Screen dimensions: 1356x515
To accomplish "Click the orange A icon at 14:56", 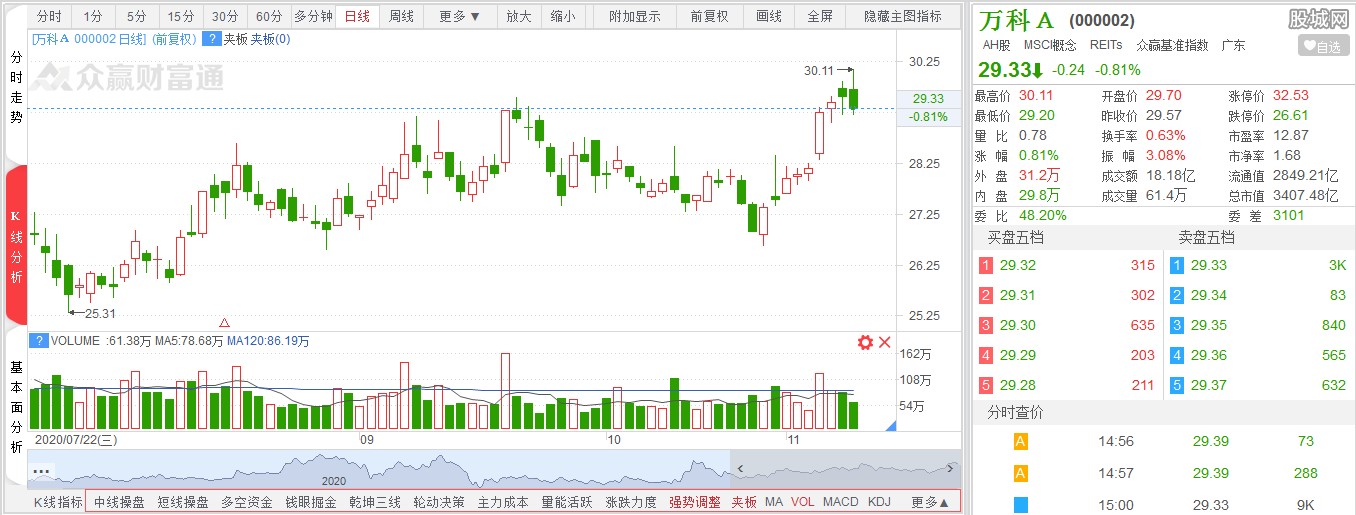I will (1021, 441).
